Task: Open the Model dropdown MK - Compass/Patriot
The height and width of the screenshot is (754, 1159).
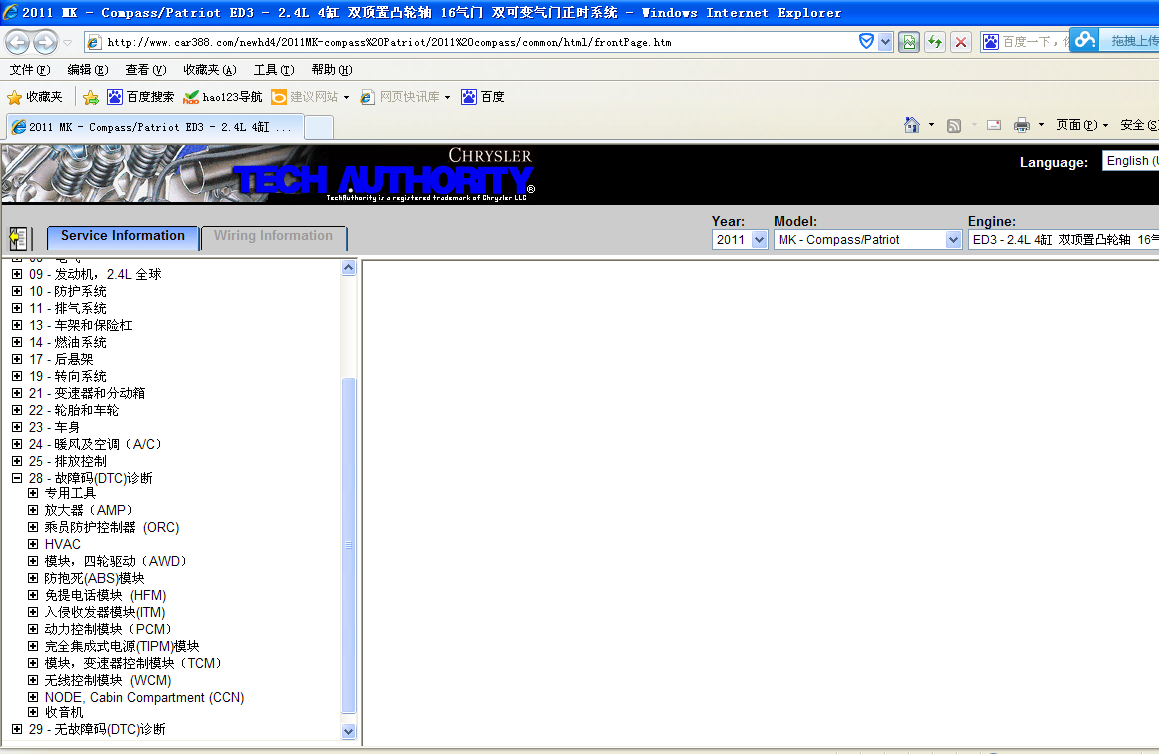Action: (868, 240)
